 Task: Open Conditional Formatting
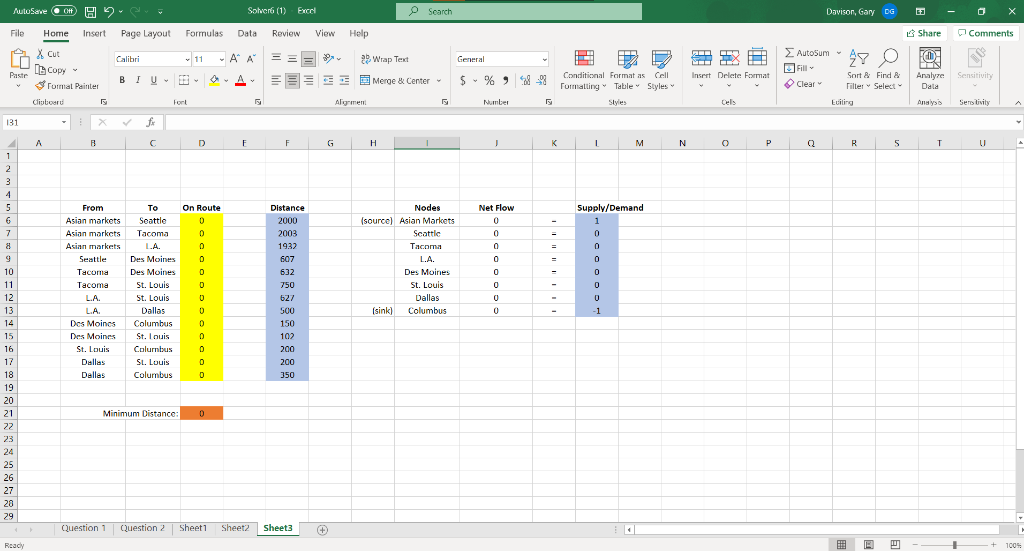(x=584, y=71)
